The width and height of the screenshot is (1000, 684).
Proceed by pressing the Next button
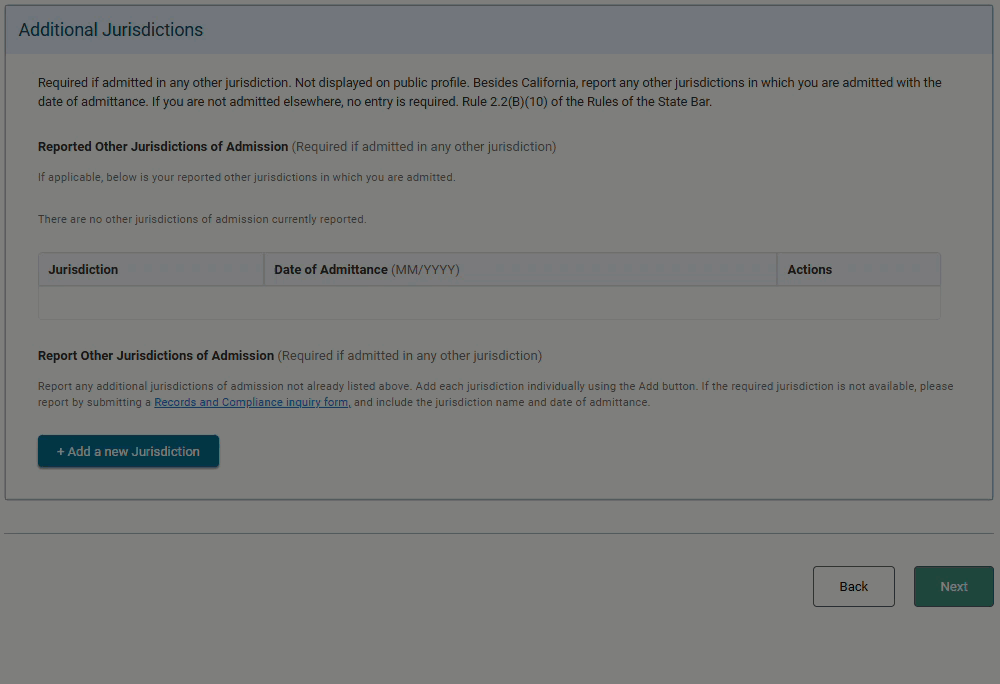[953, 587]
